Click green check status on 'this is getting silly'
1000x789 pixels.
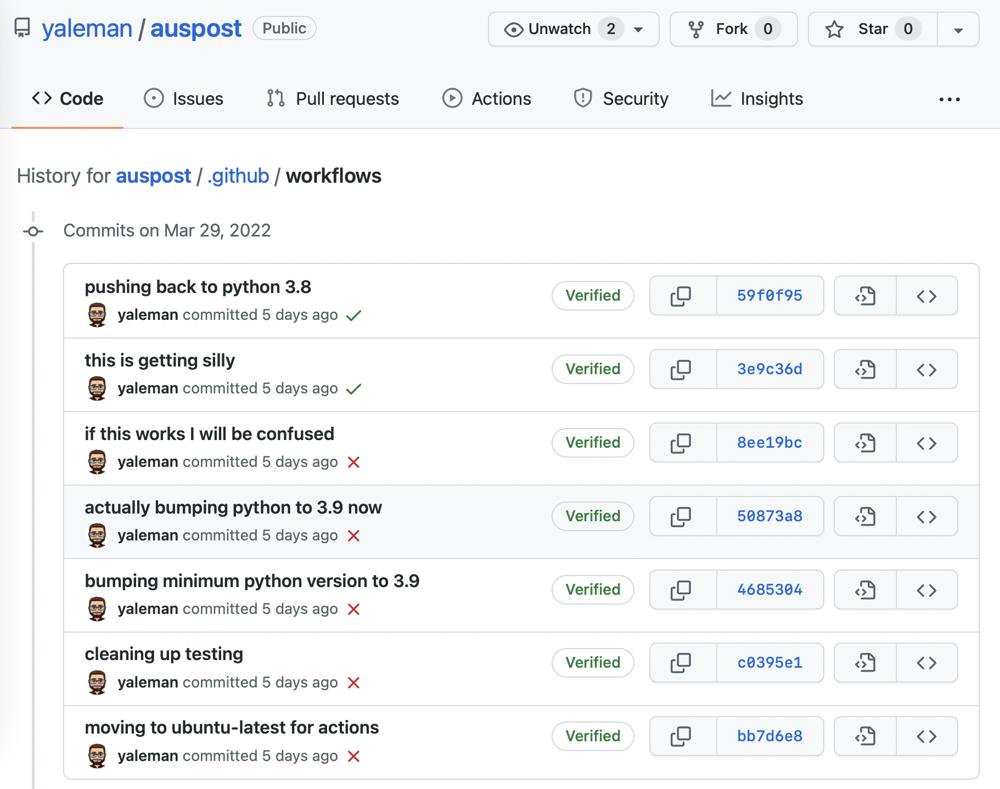coord(353,389)
